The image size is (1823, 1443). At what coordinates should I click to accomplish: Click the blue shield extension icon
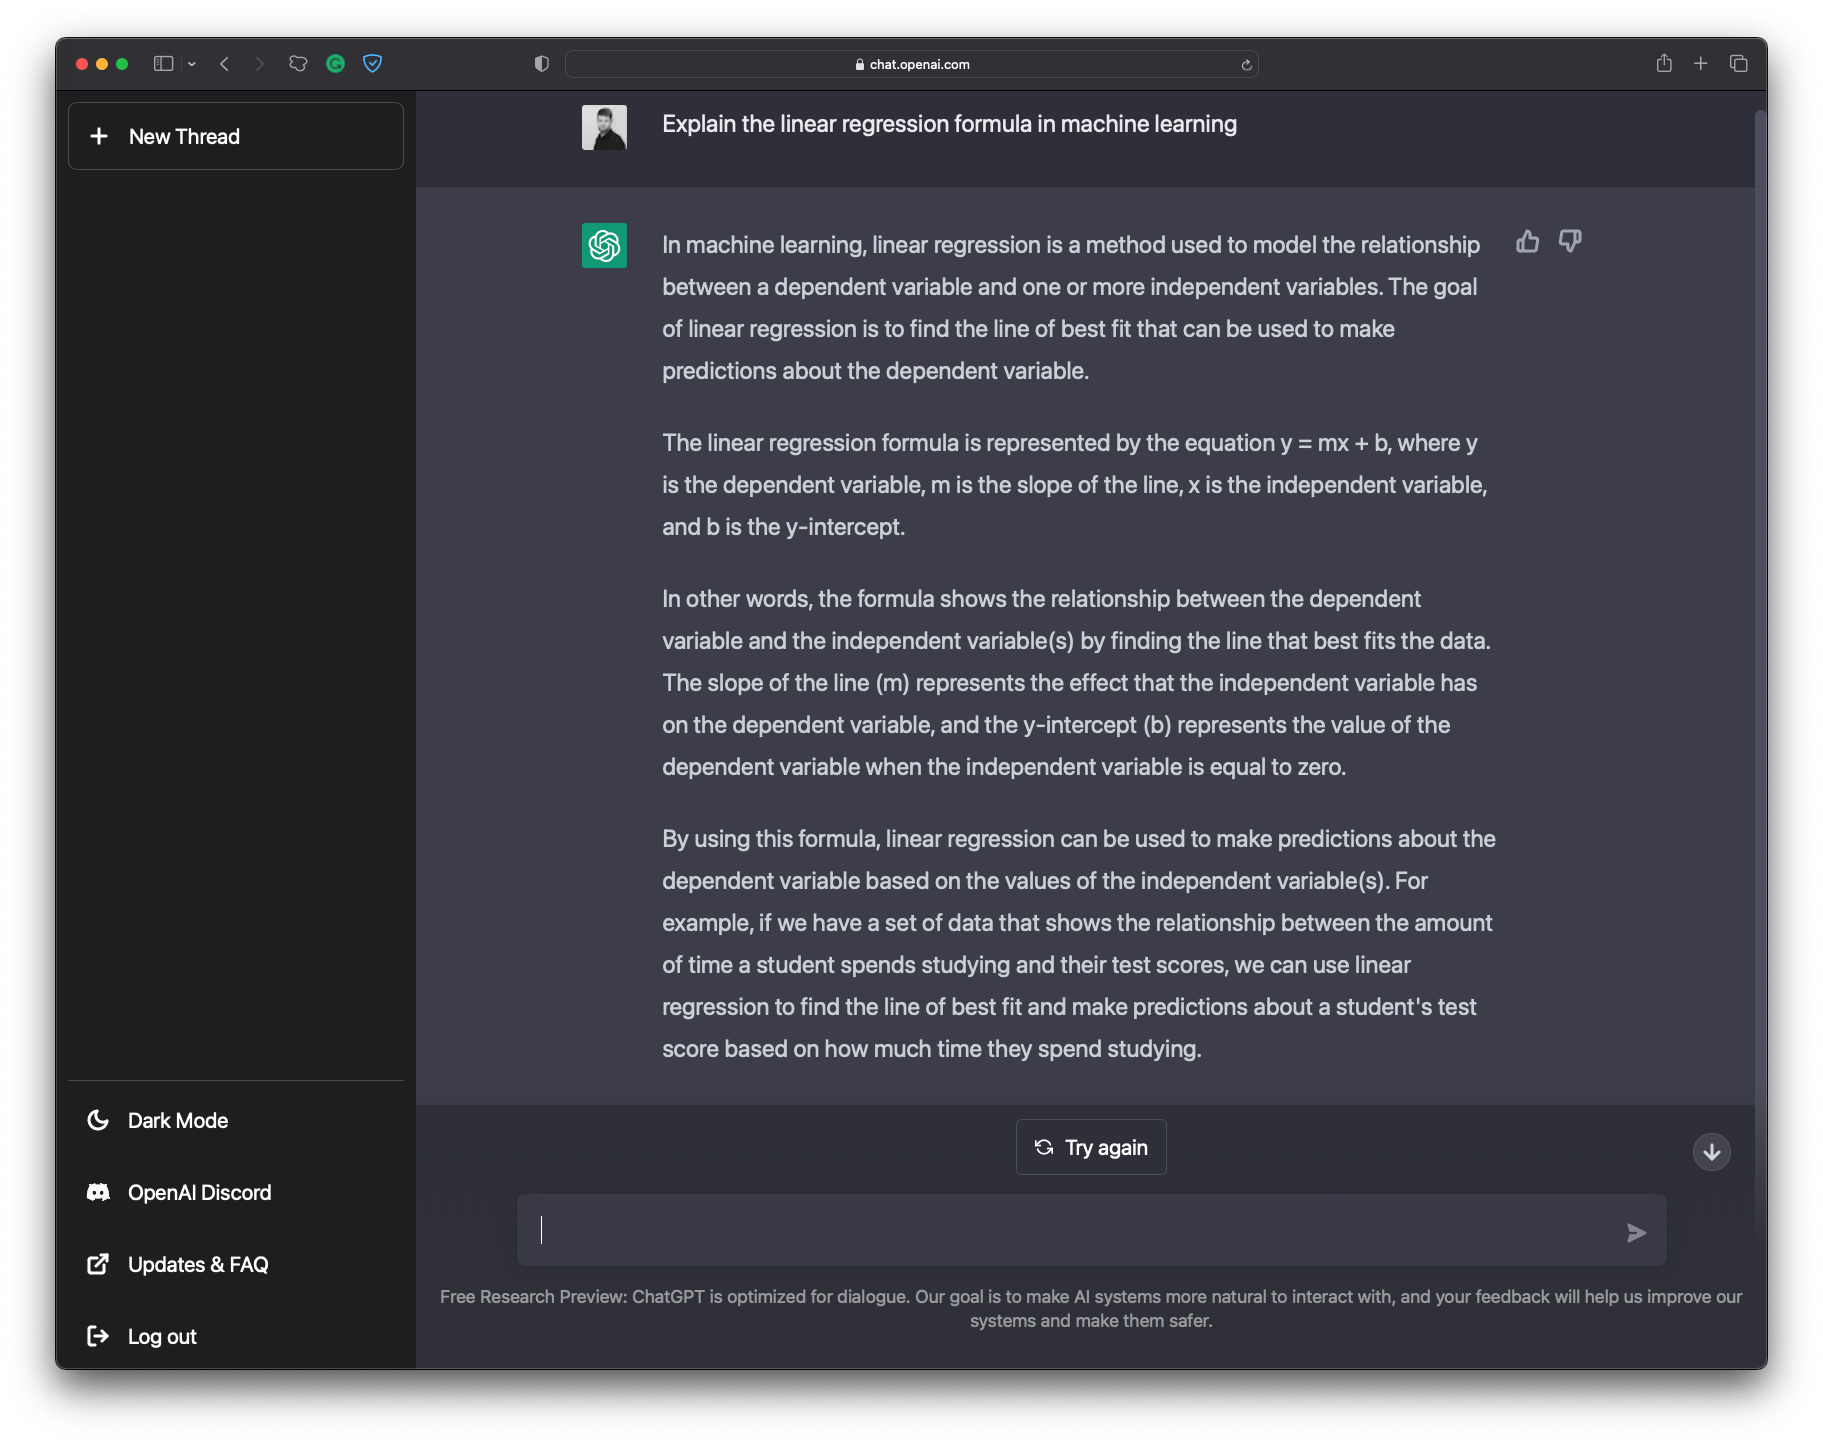(372, 64)
